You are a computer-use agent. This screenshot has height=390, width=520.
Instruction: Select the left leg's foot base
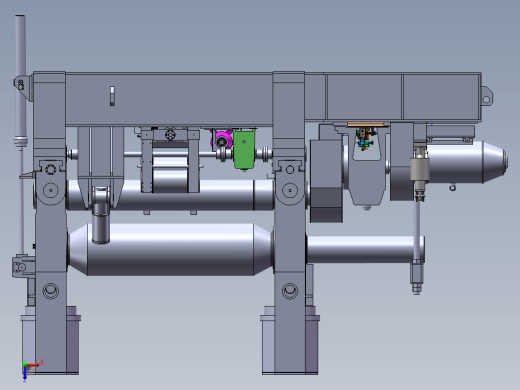pos(50,340)
